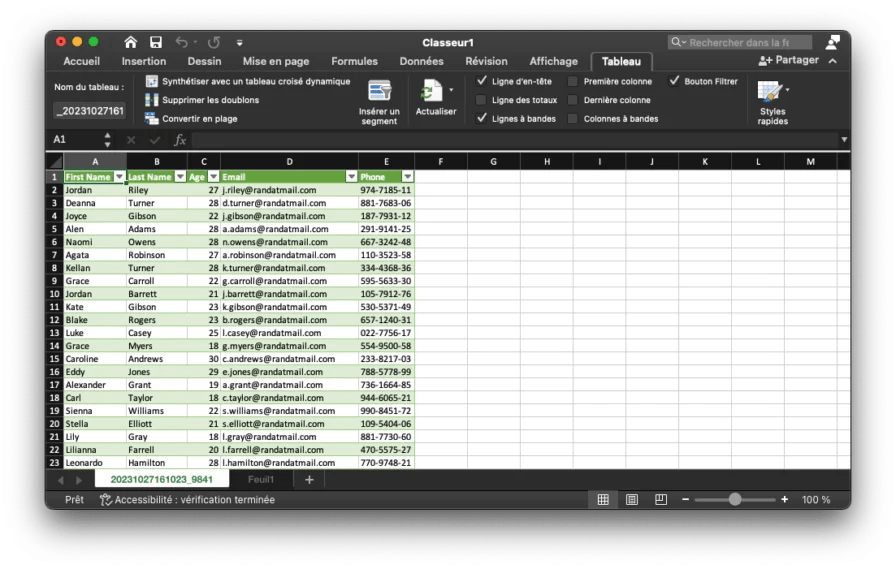Screen dimensions: 896x569
Task: Switch to Page Break preview icon
Action: coord(661,500)
